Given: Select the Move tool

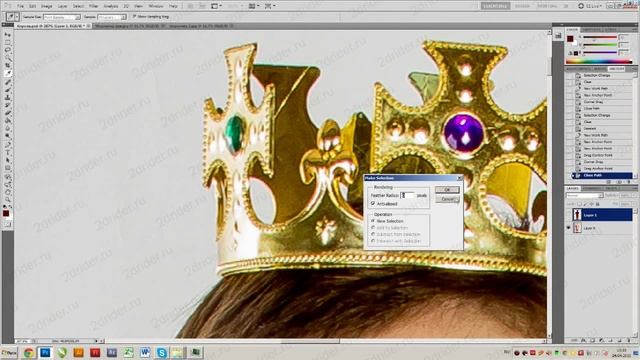Looking at the screenshot, I should coord(8,35).
